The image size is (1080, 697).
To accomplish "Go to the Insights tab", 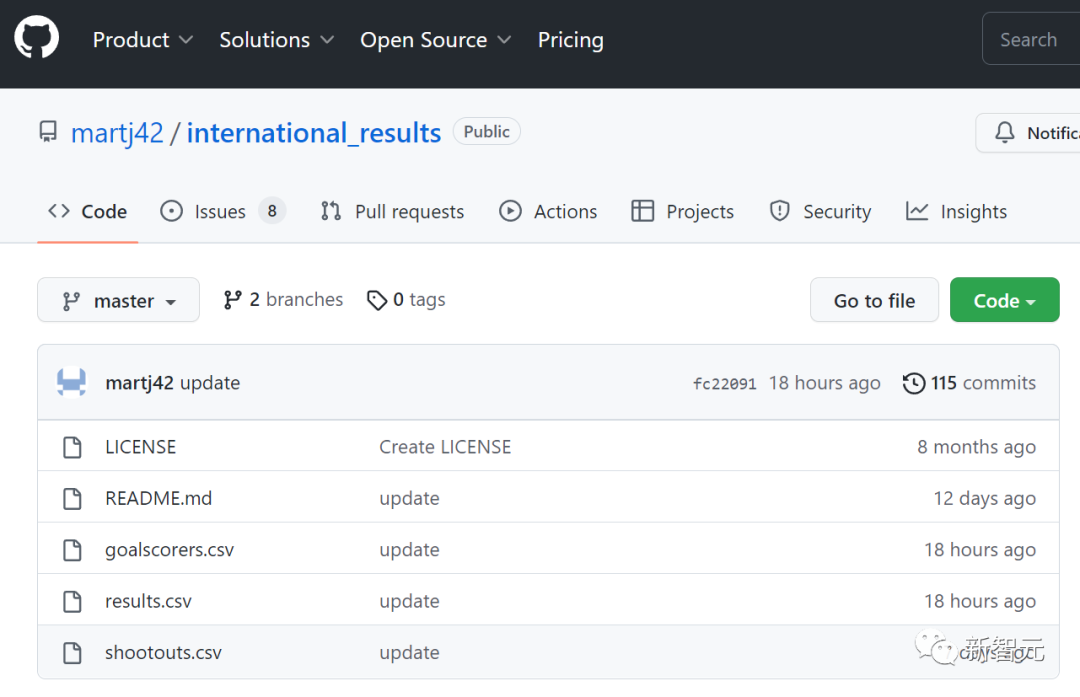I will coord(956,212).
